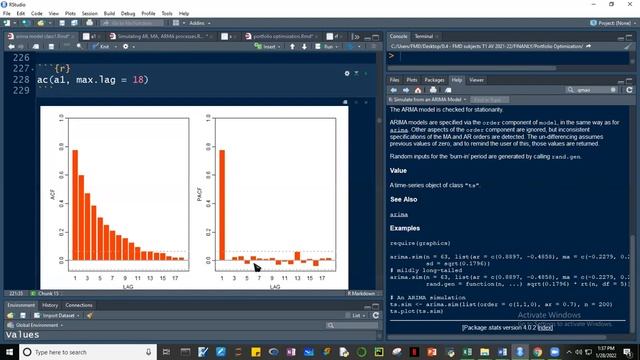Screen dimensions: 640x360
Task: Open the Chunk 15 navigator dropdown
Action: point(46,293)
